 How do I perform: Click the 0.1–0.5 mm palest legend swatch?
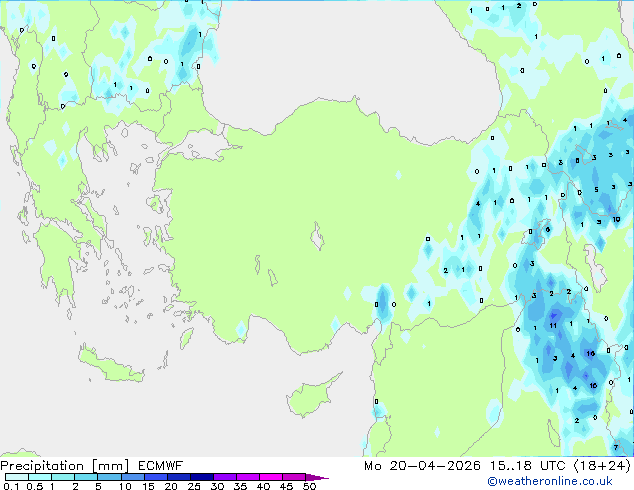pos(17,477)
